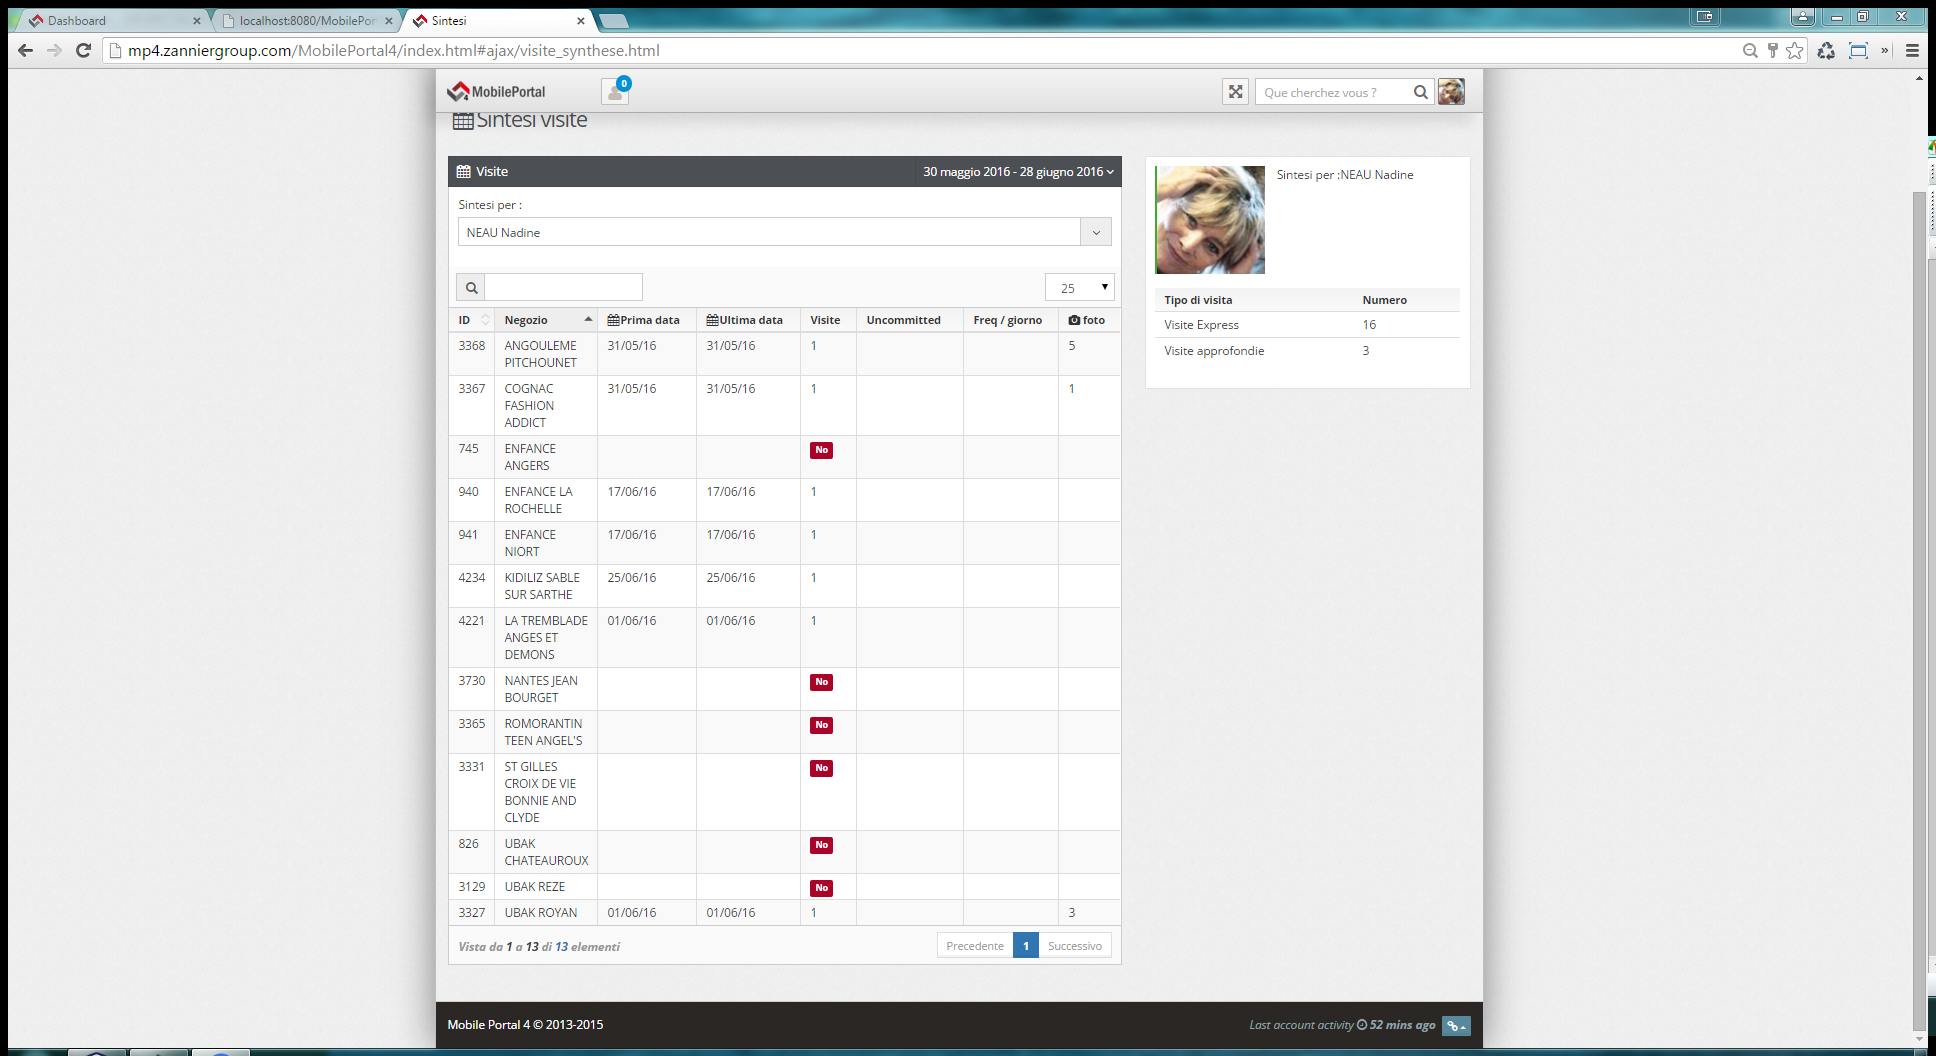
Task: Switch to the localhost:8080 browser tab
Action: (306, 20)
